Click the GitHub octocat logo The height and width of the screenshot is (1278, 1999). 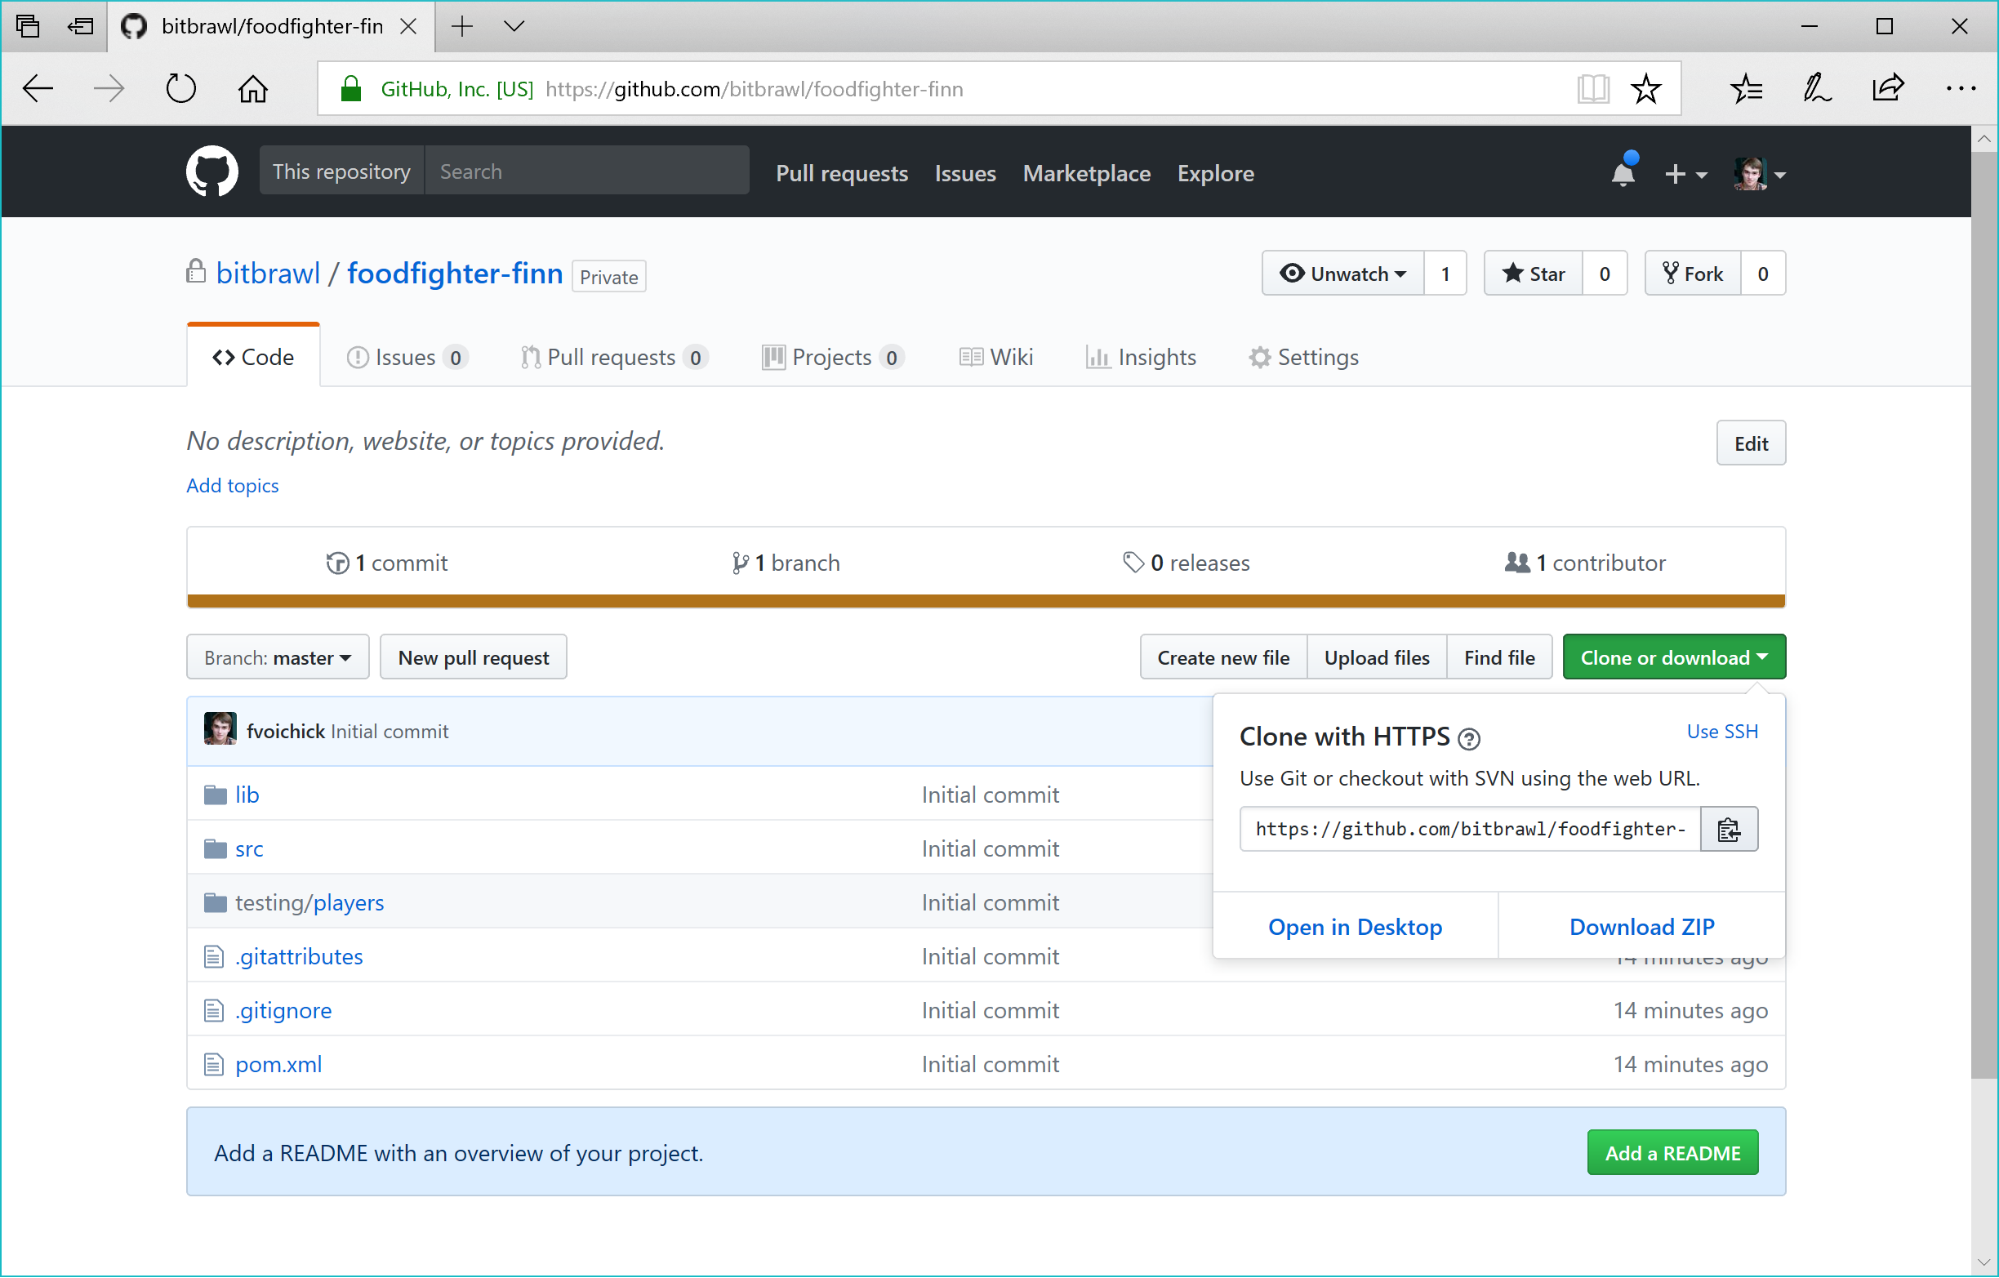click(x=212, y=172)
